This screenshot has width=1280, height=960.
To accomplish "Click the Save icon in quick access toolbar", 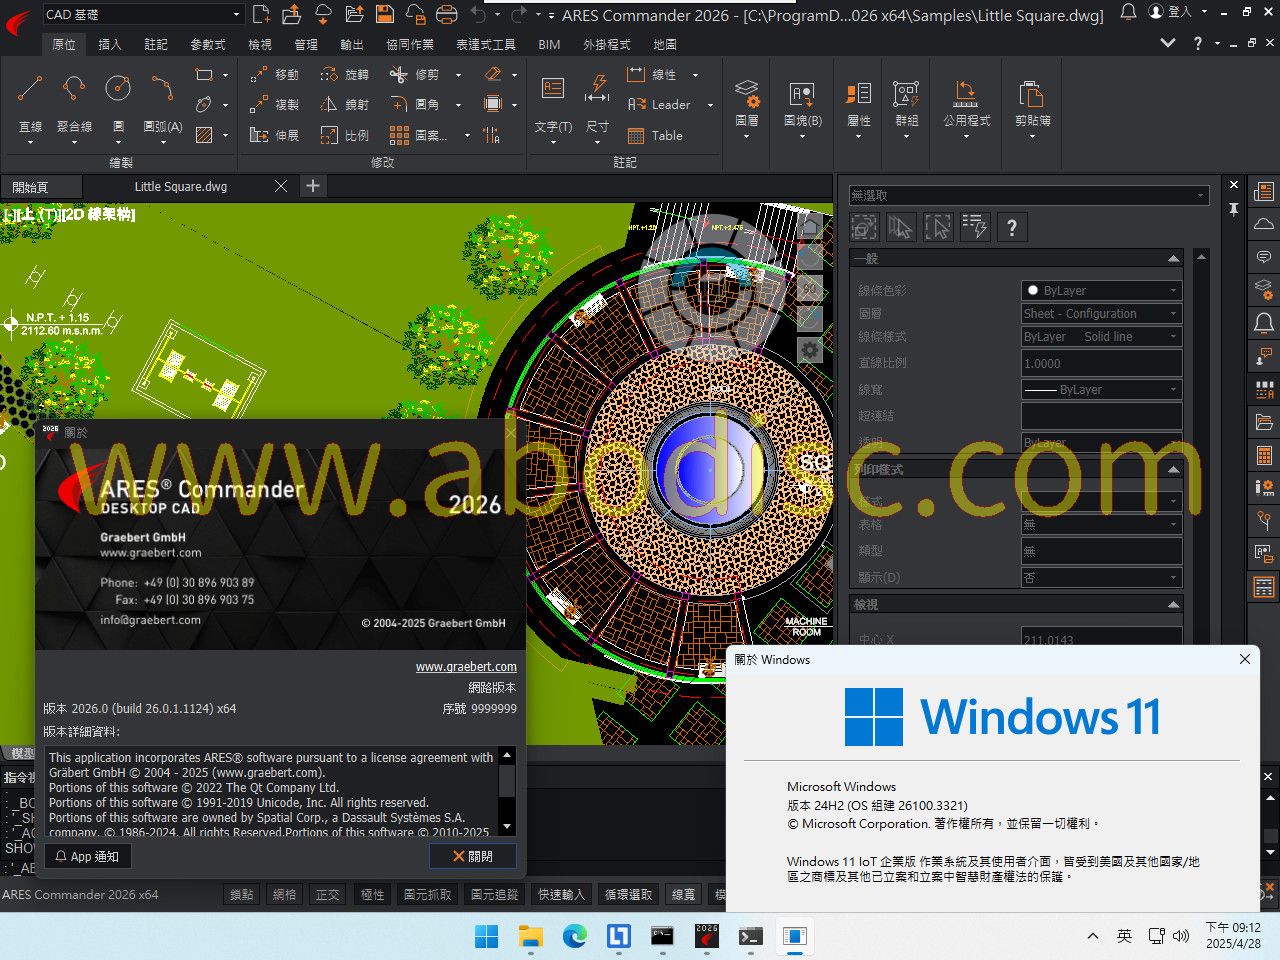I will point(384,14).
